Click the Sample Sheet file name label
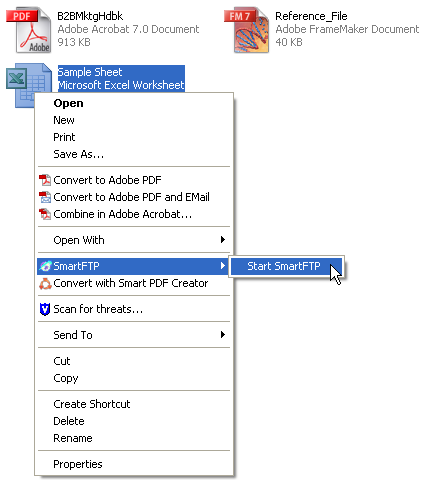 [x=90, y=72]
